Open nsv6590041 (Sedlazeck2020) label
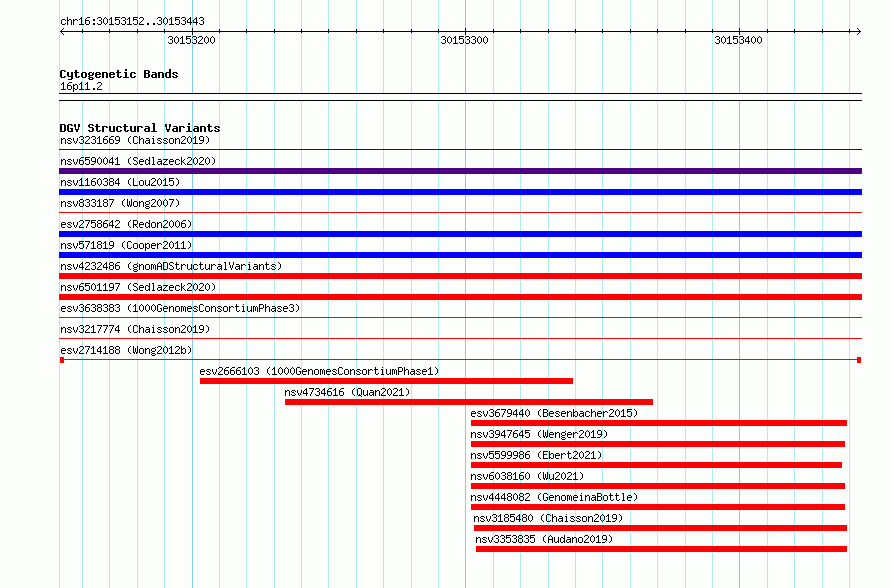This screenshot has width=890, height=588. click(138, 161)
